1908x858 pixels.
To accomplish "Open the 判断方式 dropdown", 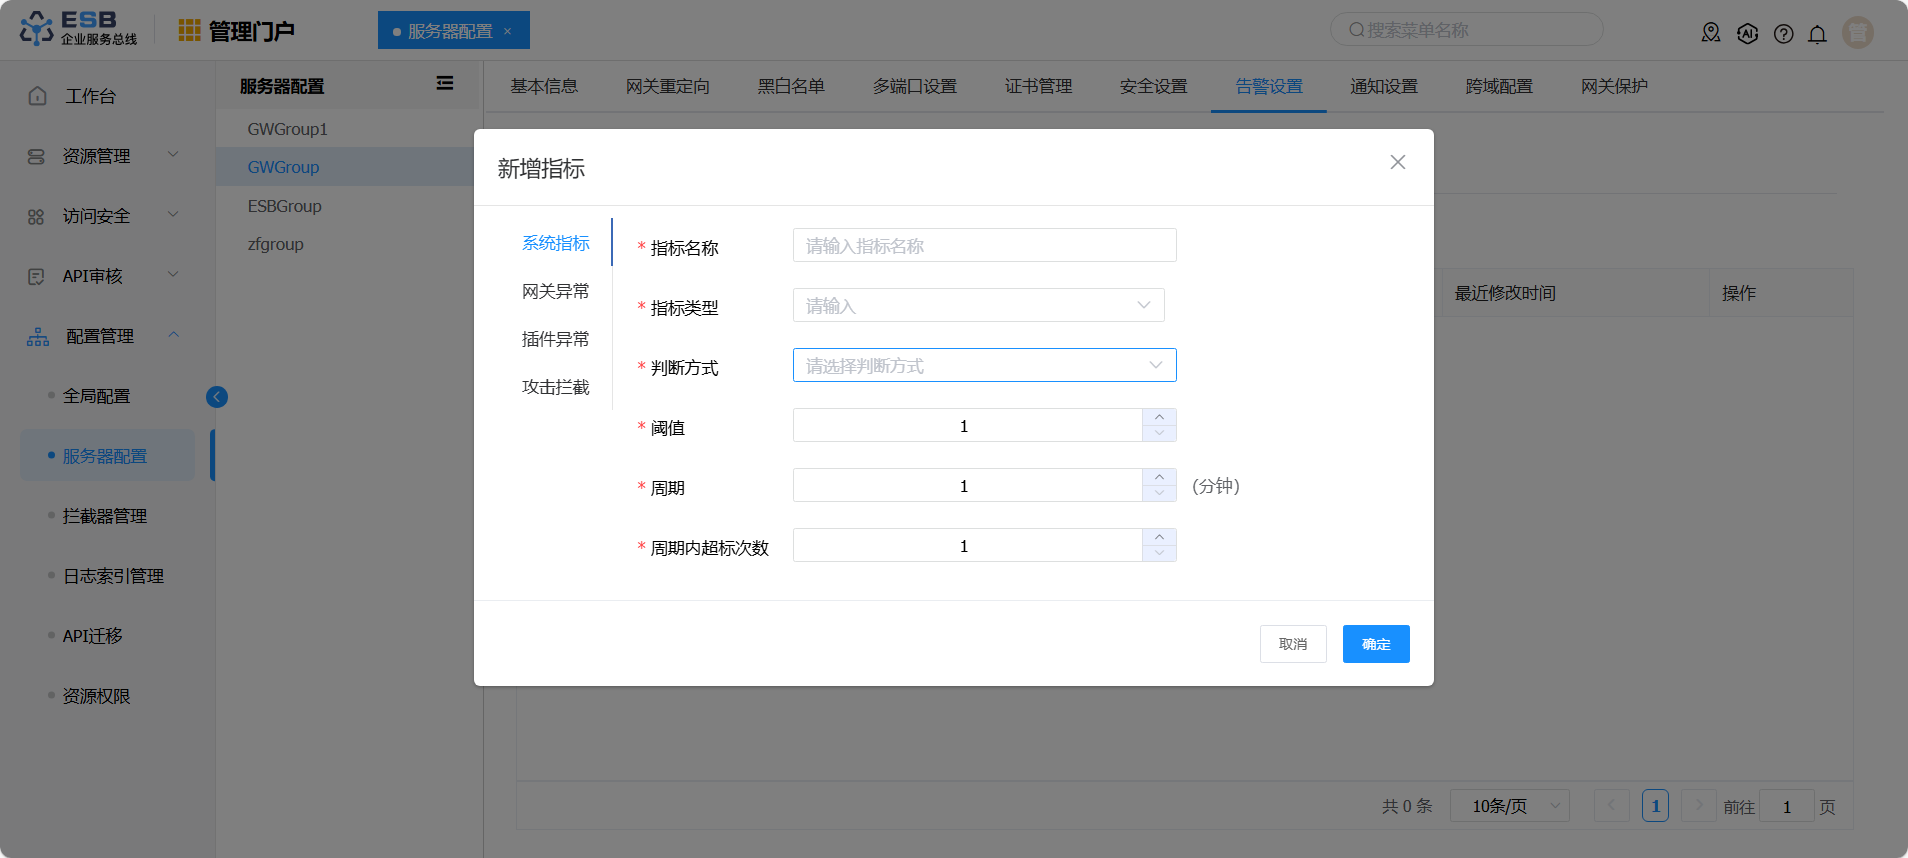I will [x=984, y=366].
